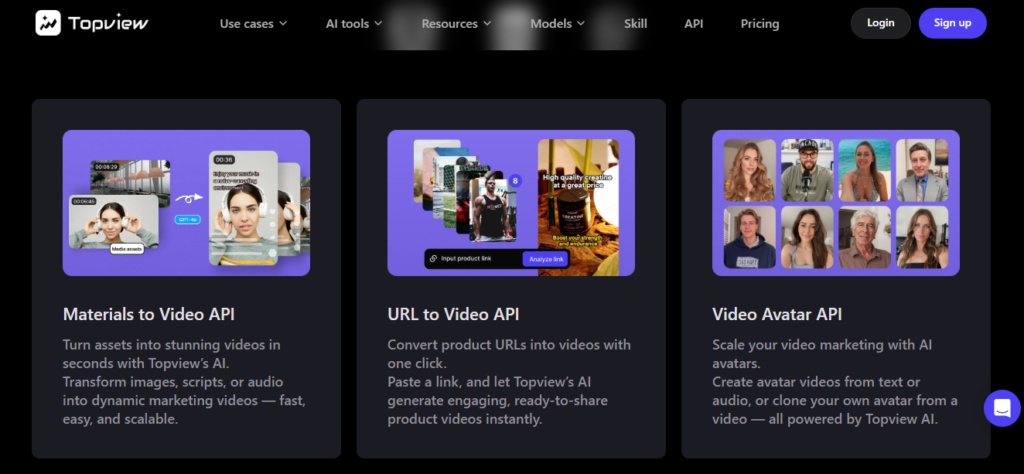
Task: Open the URL to Video API heading
Action: 453,314
